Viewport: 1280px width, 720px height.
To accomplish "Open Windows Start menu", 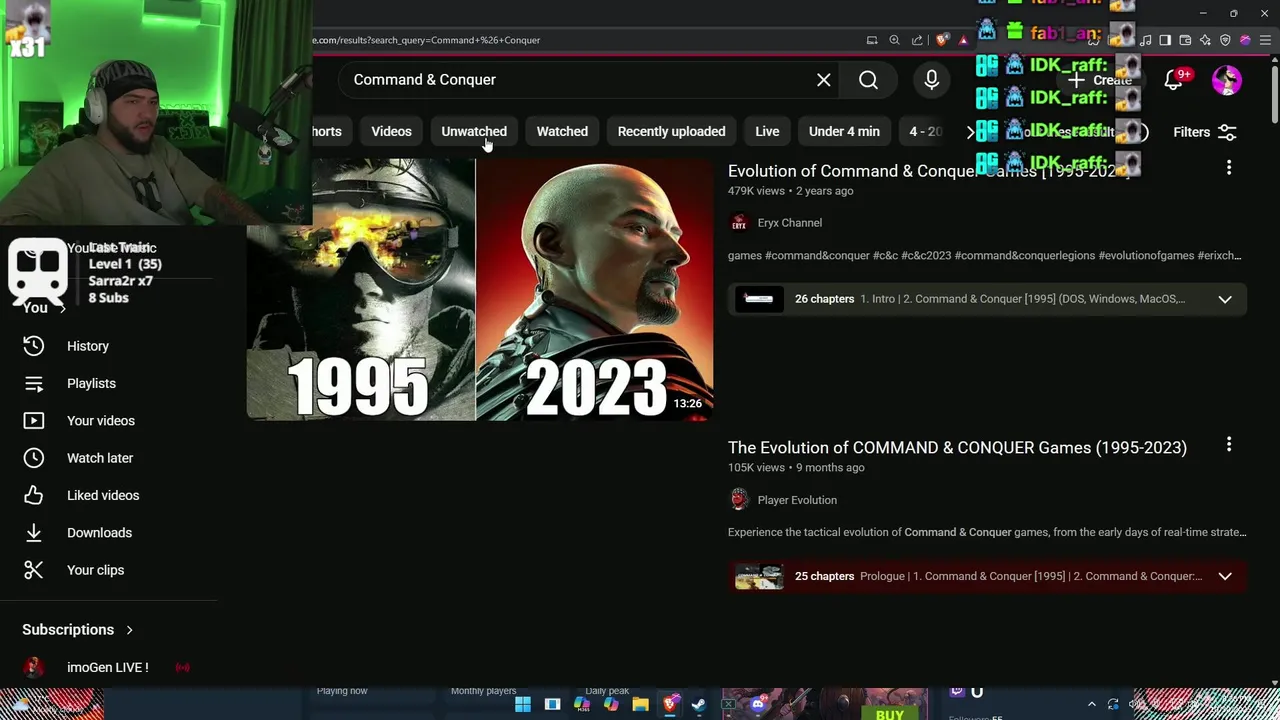I will (x=522, y=704).
